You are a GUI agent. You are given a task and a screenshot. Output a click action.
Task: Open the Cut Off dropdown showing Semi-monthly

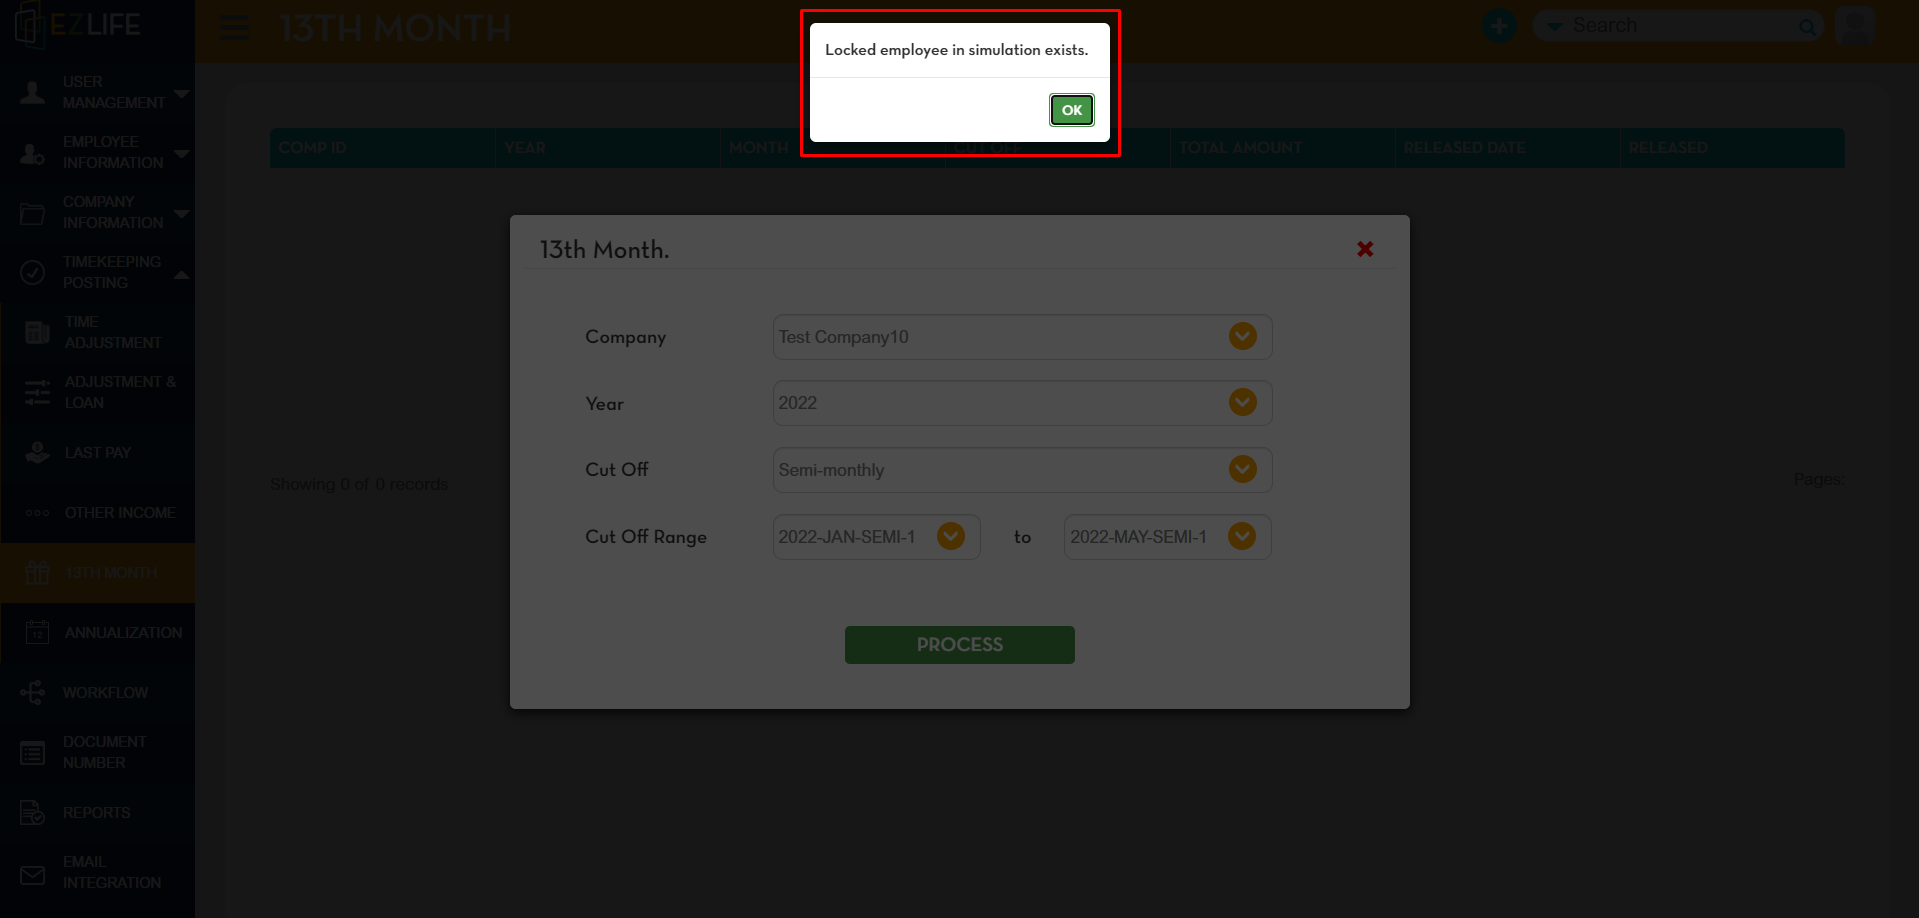(x=1022, y=470)
